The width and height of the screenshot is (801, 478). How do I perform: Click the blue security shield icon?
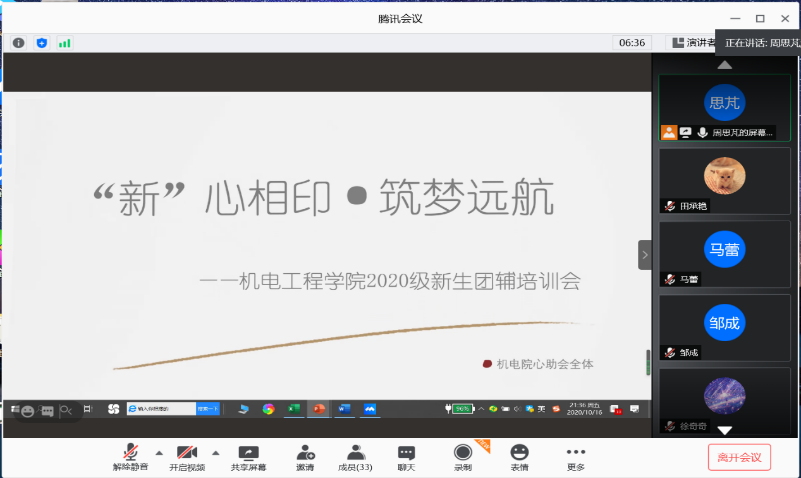[x=41, y=43]
